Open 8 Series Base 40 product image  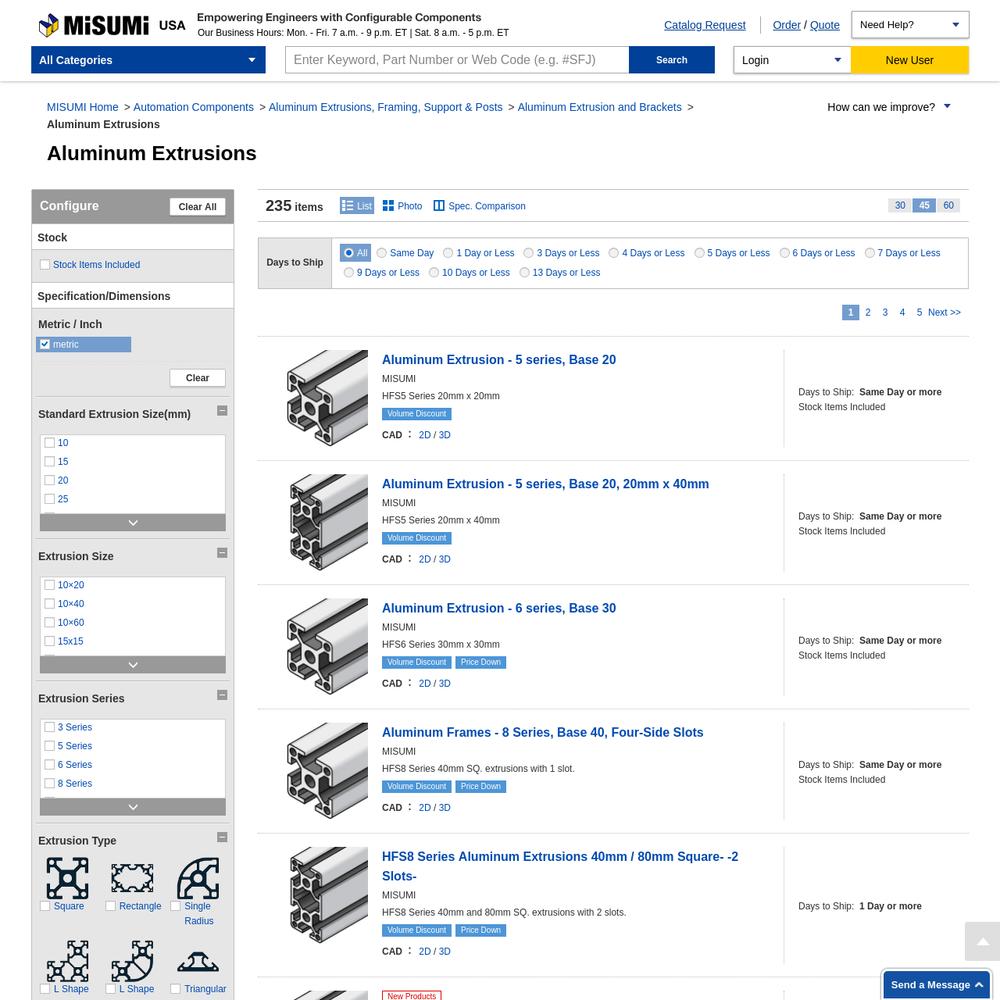coord(327,770)
